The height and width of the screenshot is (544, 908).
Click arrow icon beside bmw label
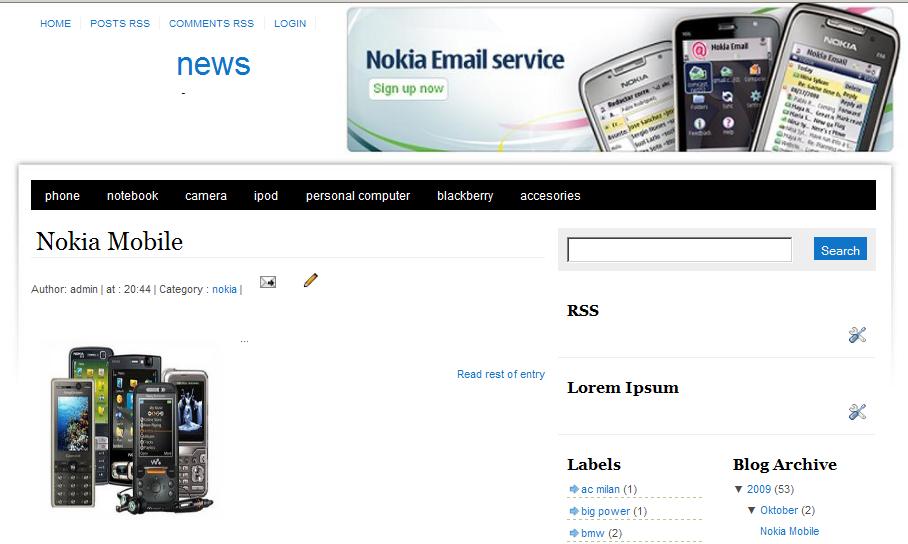point(574,533)
